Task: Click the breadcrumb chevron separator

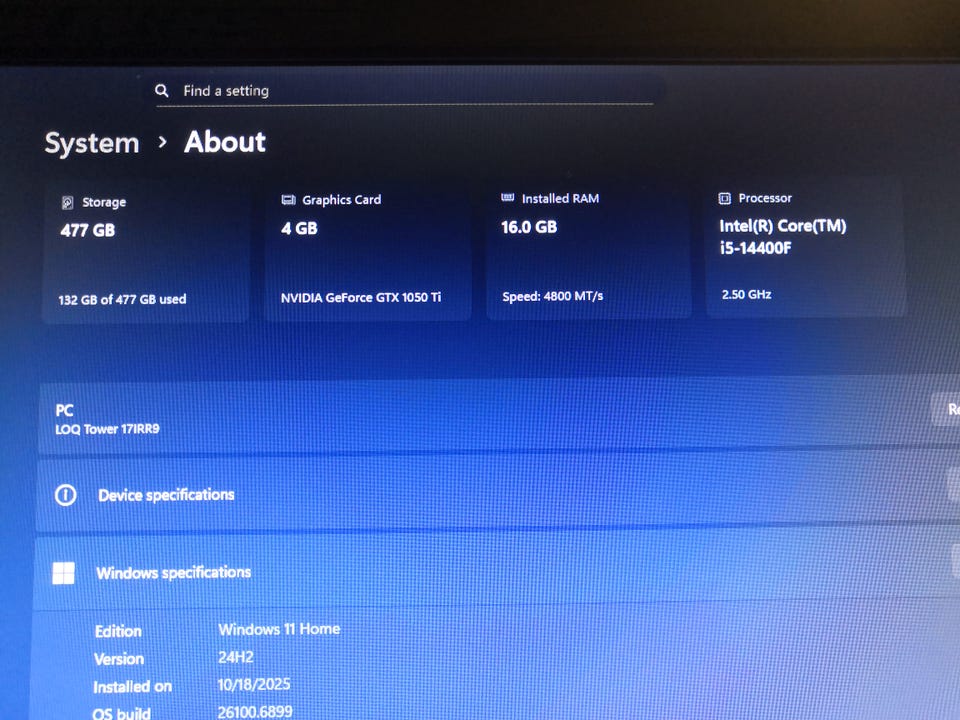Action: point(162,142)
